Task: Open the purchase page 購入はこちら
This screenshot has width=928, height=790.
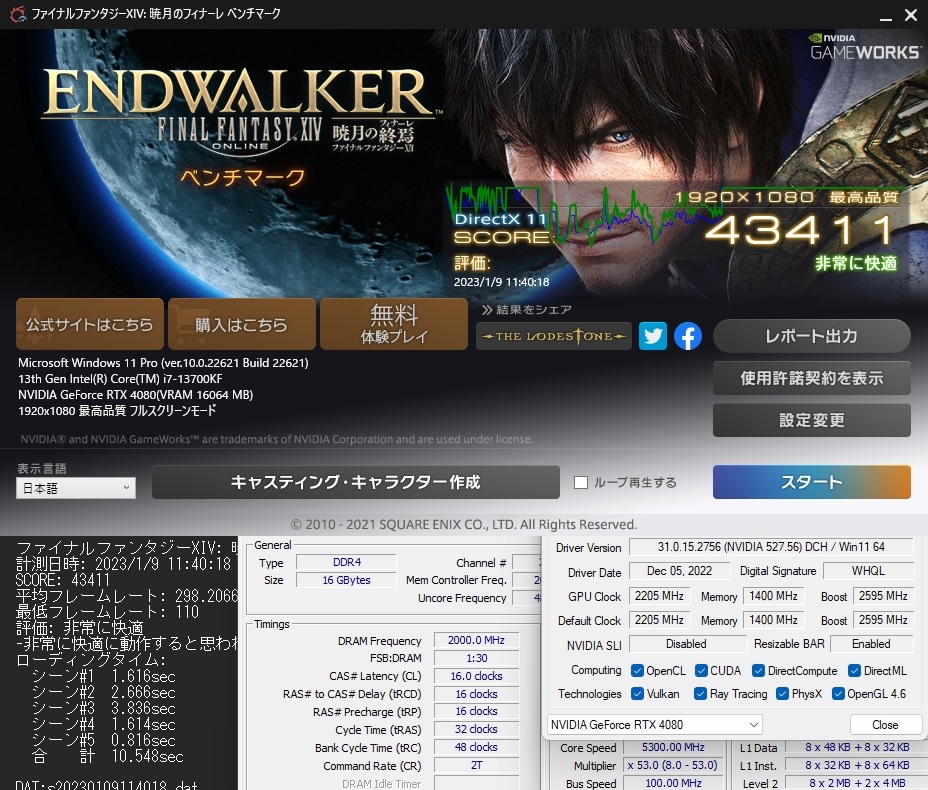Action: click(x=241, y=324)
